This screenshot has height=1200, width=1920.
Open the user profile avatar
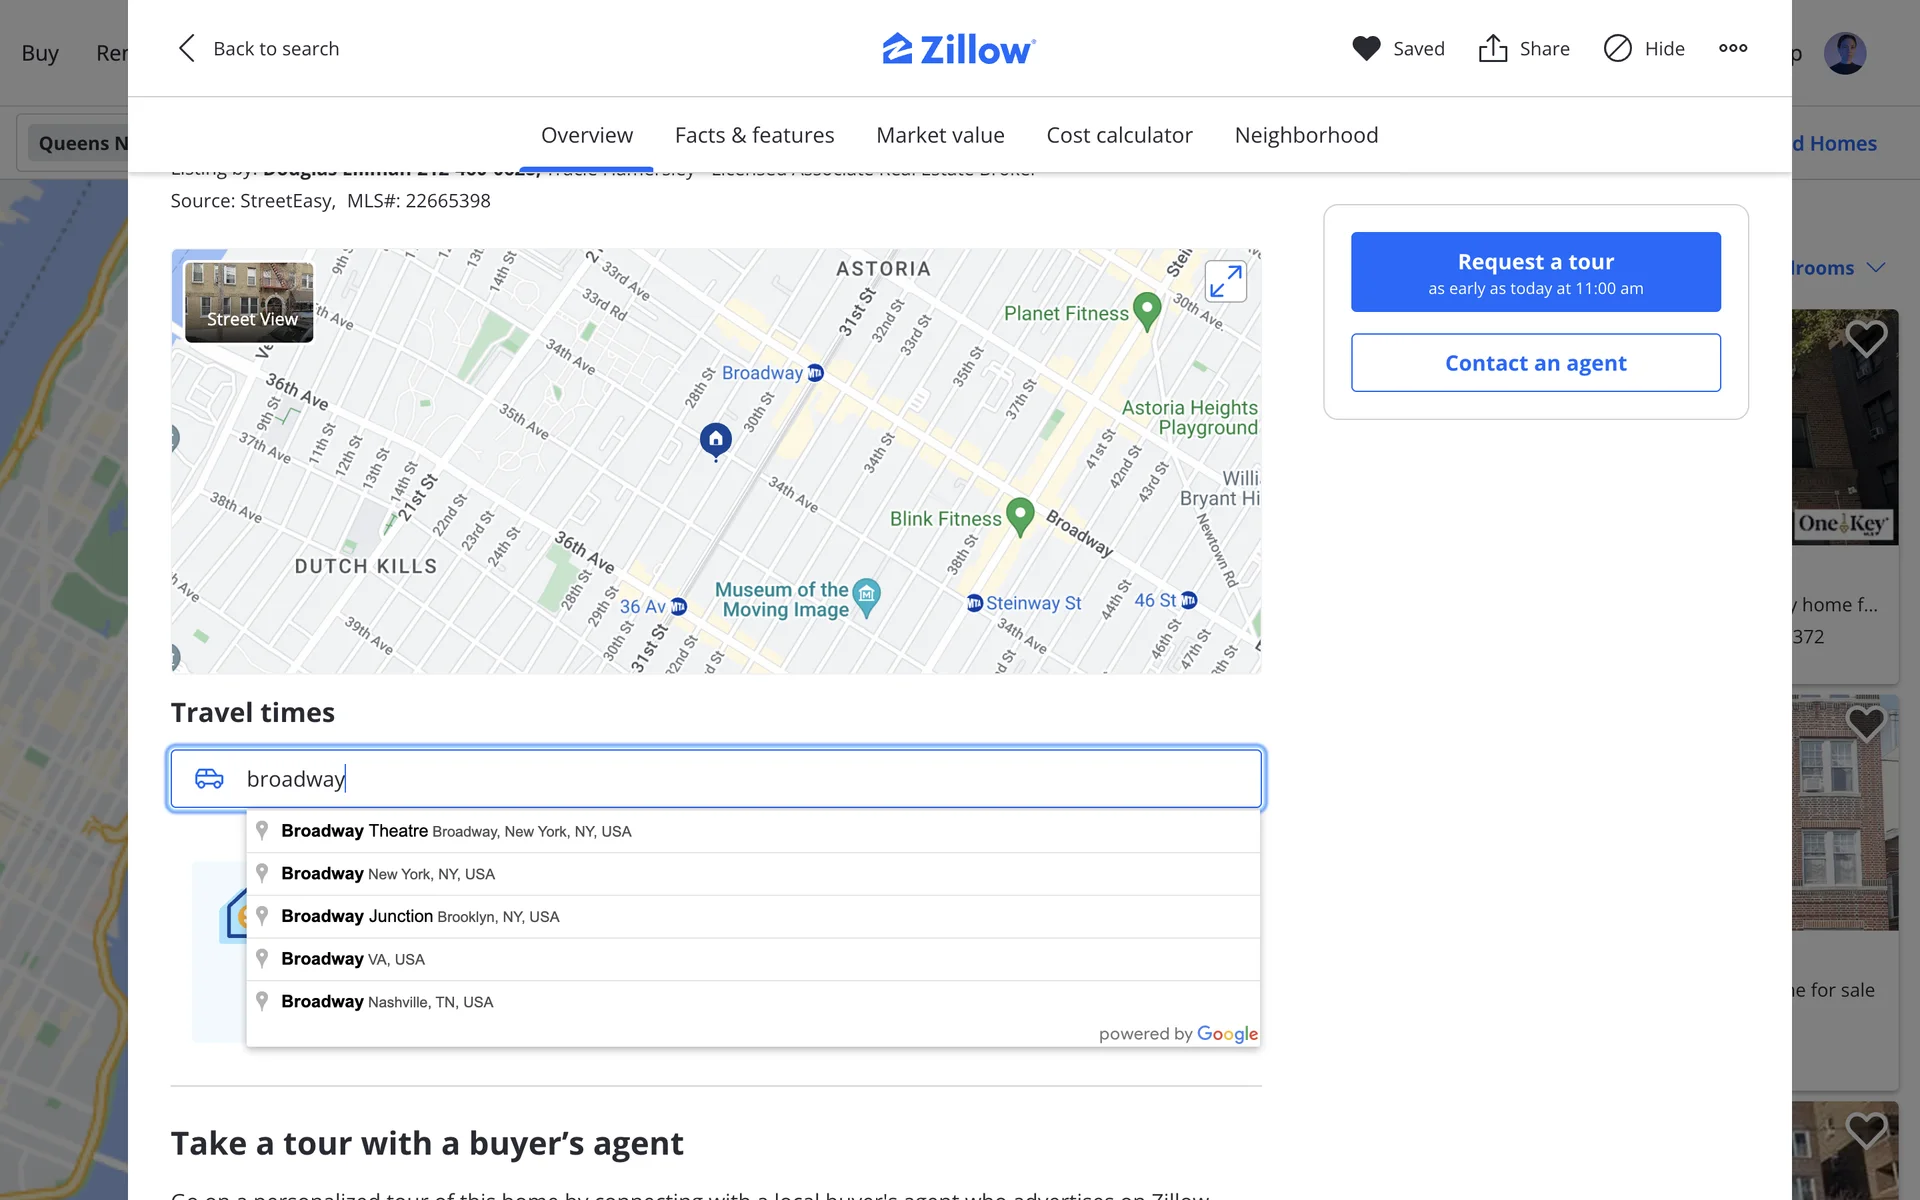pyautogui.click(x=1844, y=53)
